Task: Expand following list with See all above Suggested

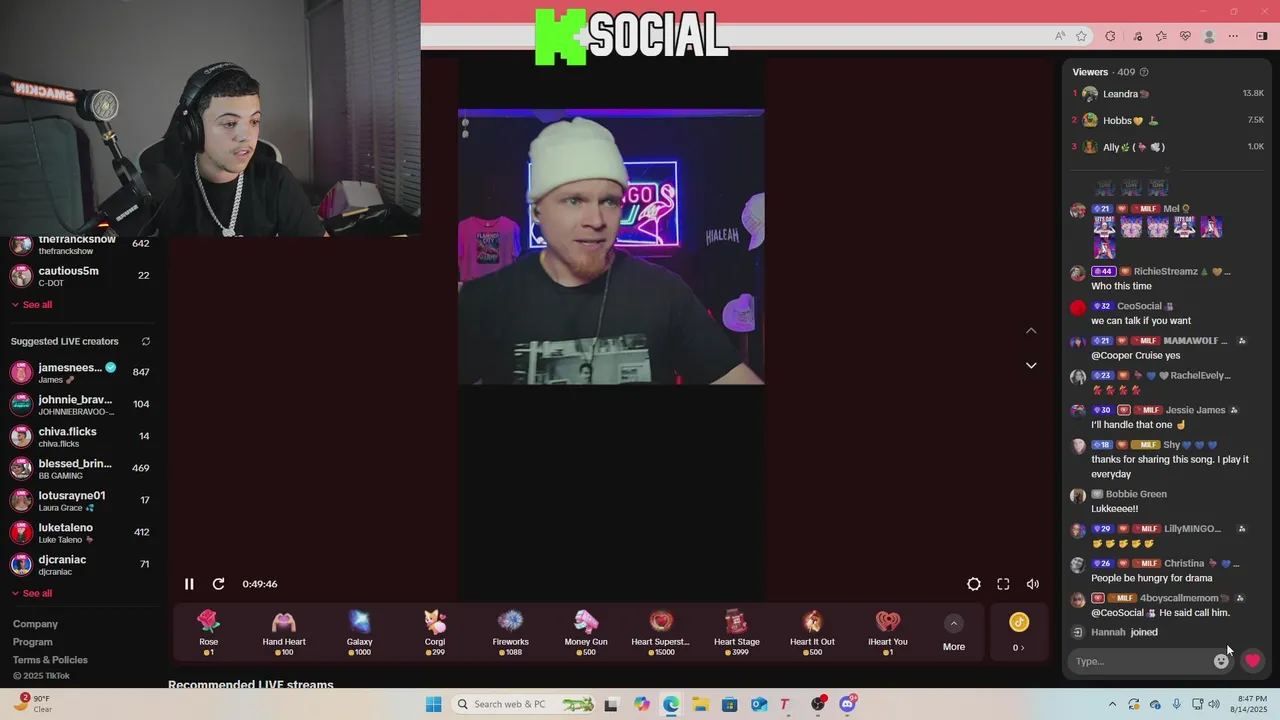Action: point(31,305)
